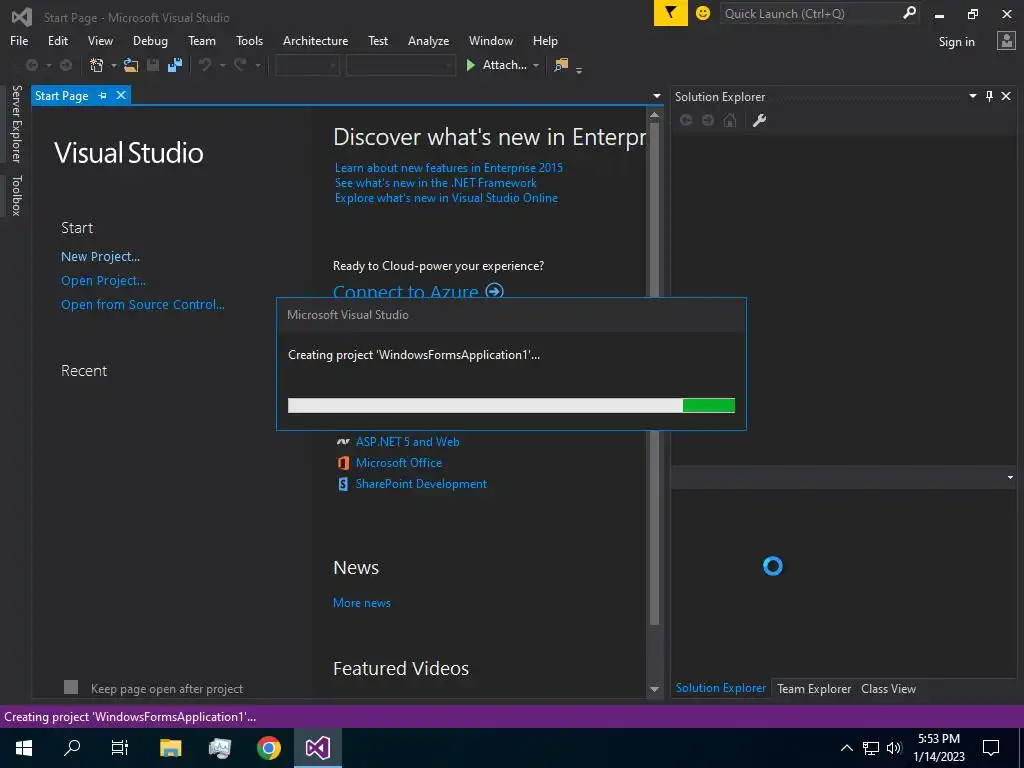This screenshot has height=768, width=1024.
Task: Open the Redo history dropdown arrow
Action: [257, 65]
